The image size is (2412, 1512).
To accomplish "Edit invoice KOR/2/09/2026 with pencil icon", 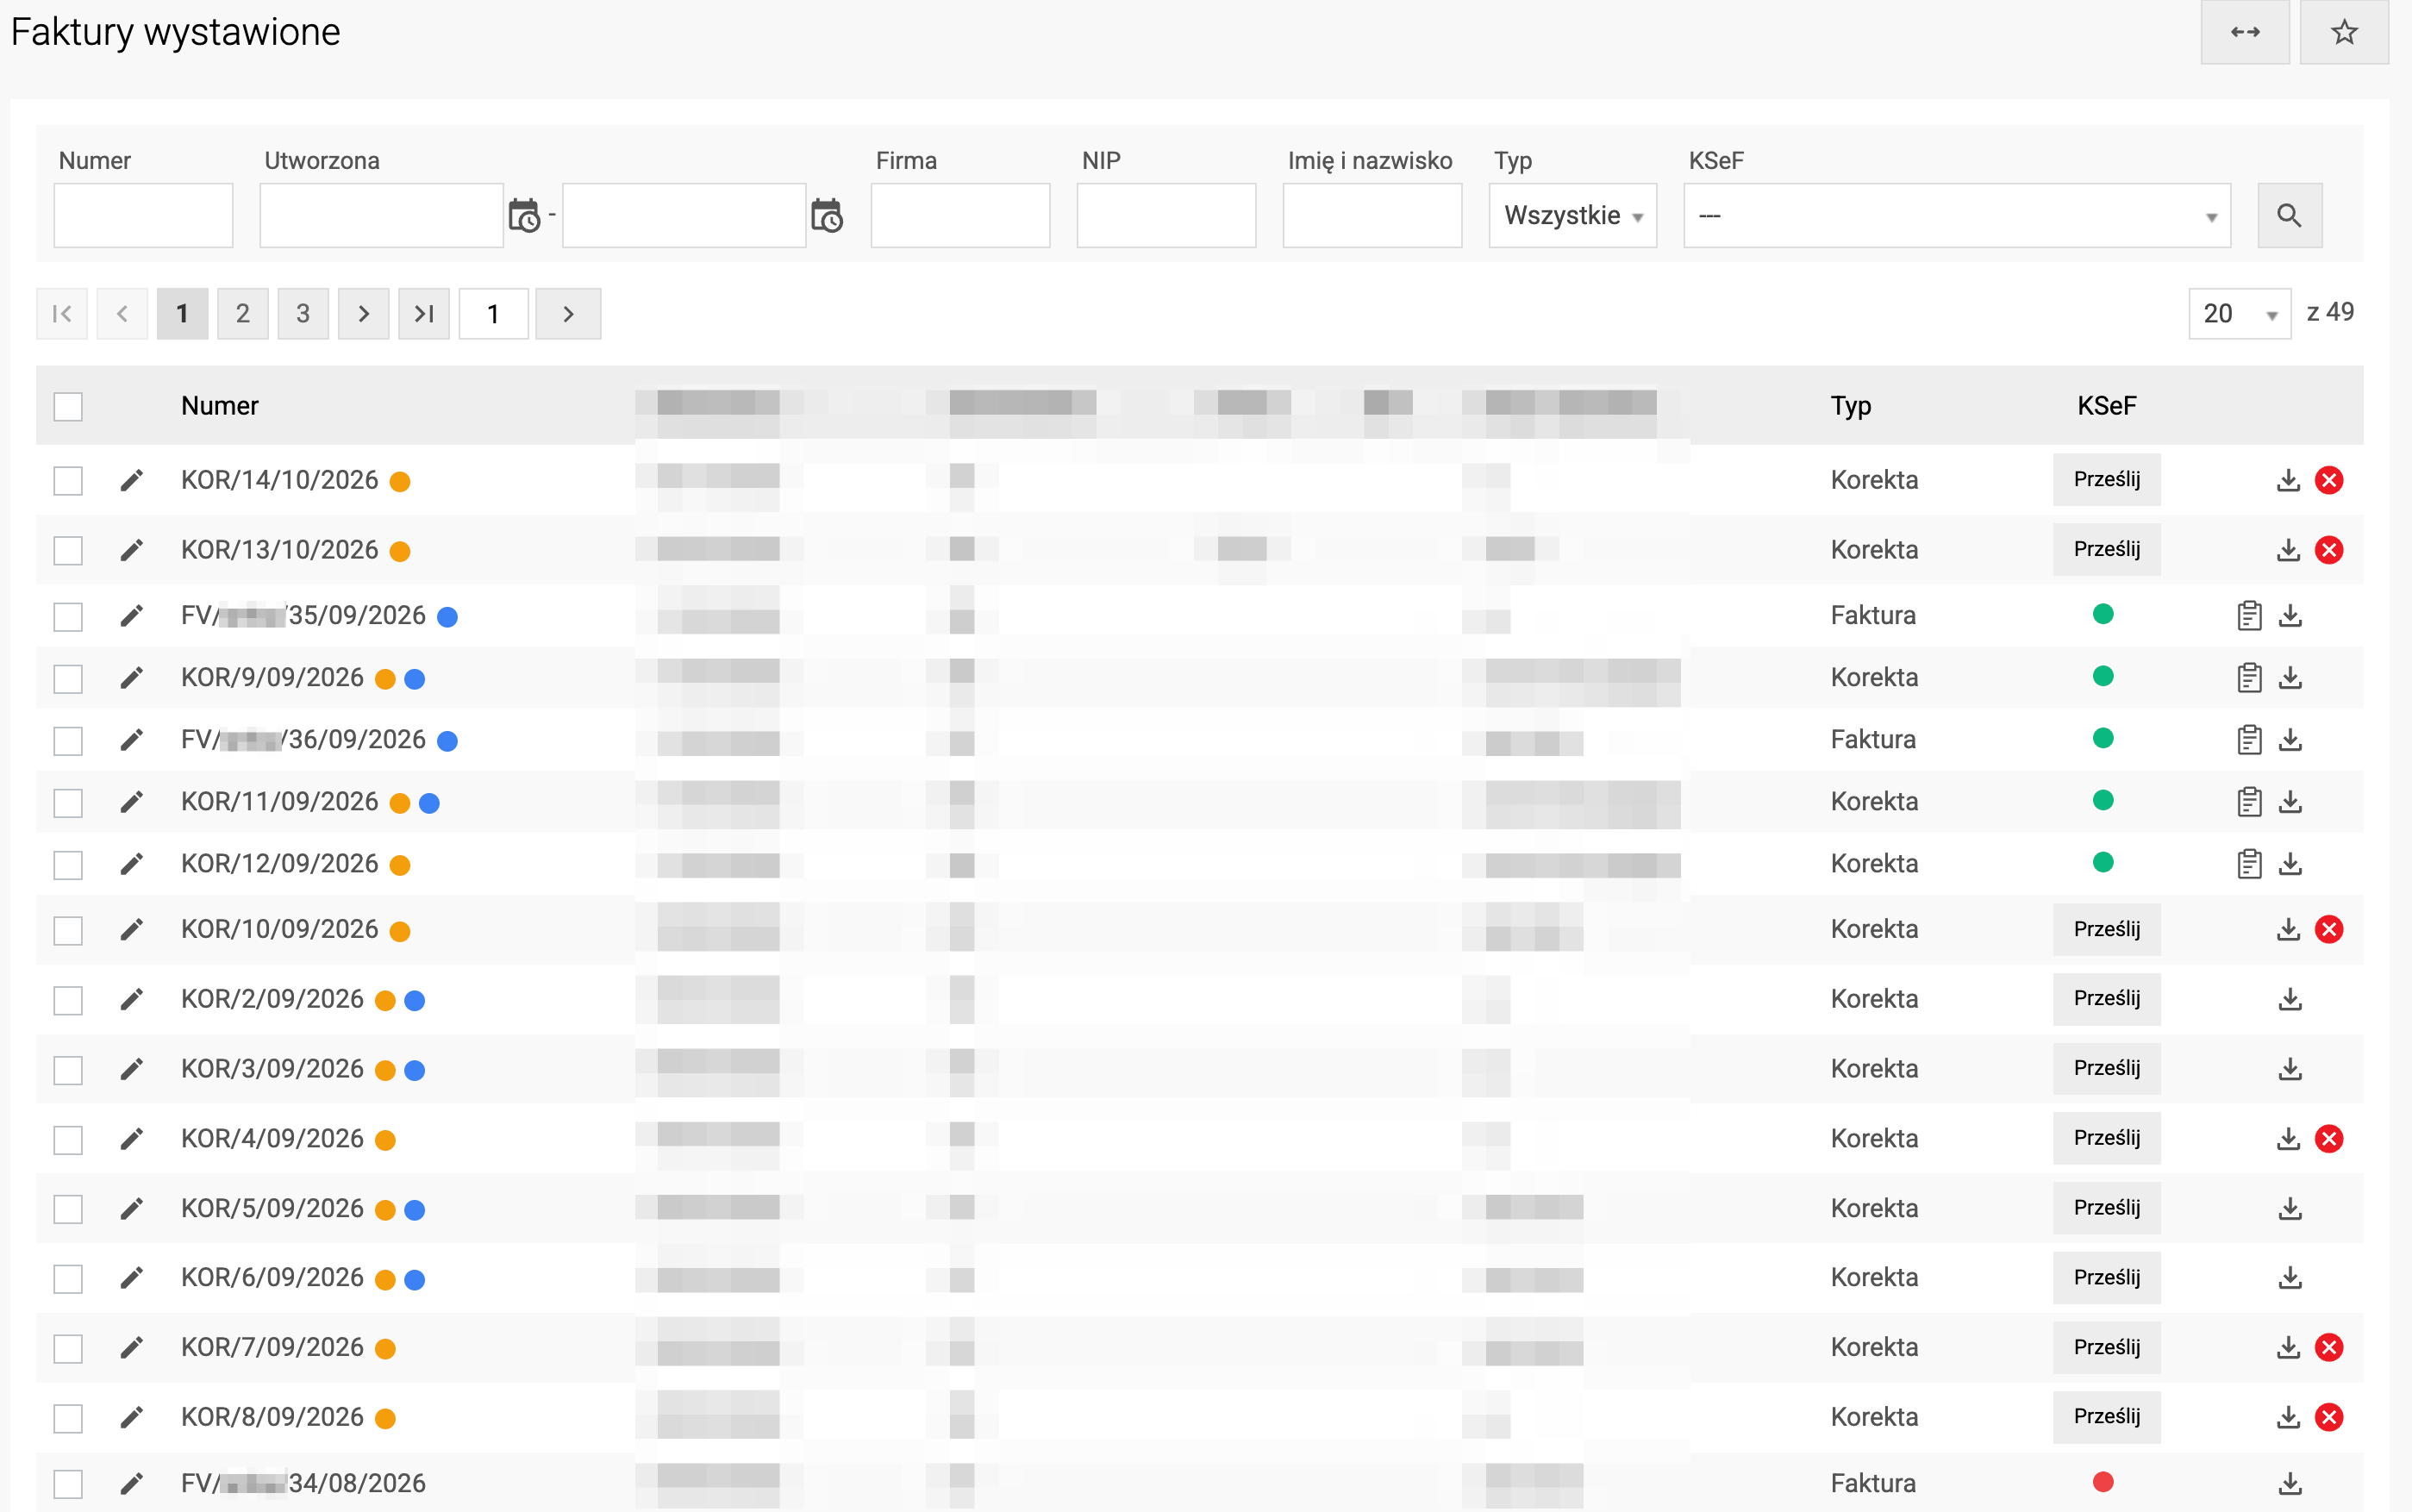I will [x=131, y=999].
